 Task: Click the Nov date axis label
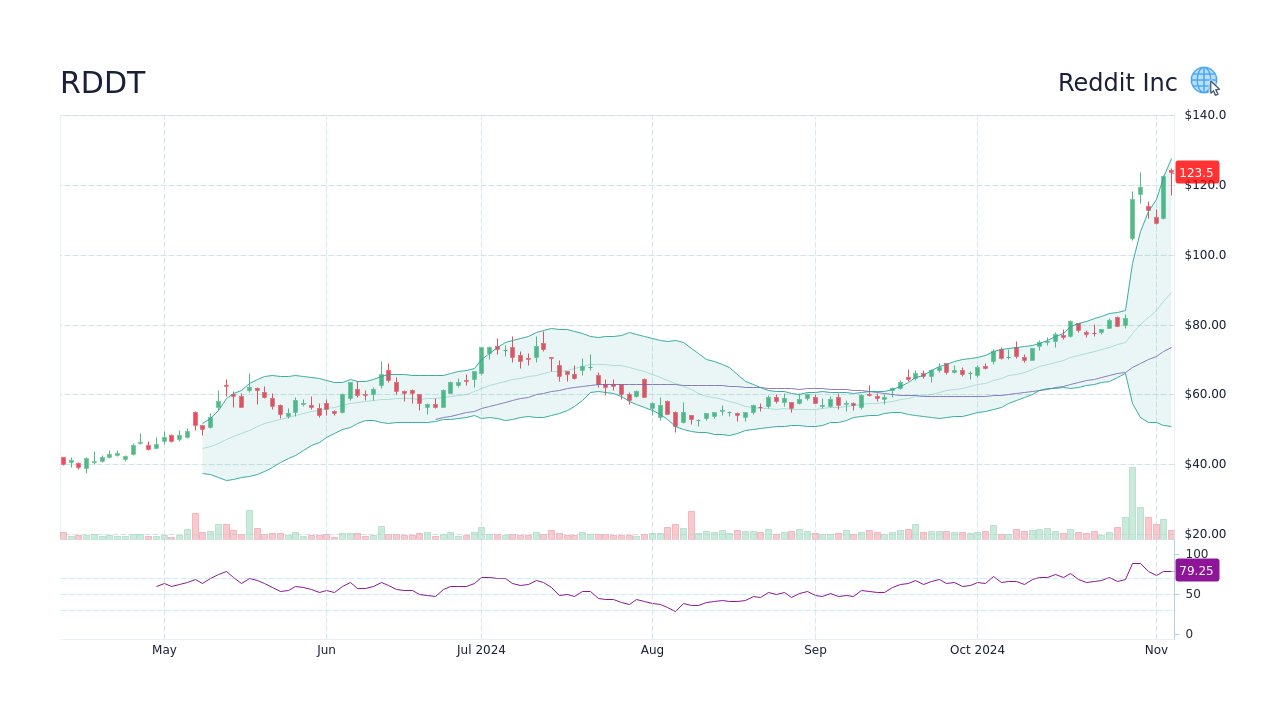coord(1156,650)
